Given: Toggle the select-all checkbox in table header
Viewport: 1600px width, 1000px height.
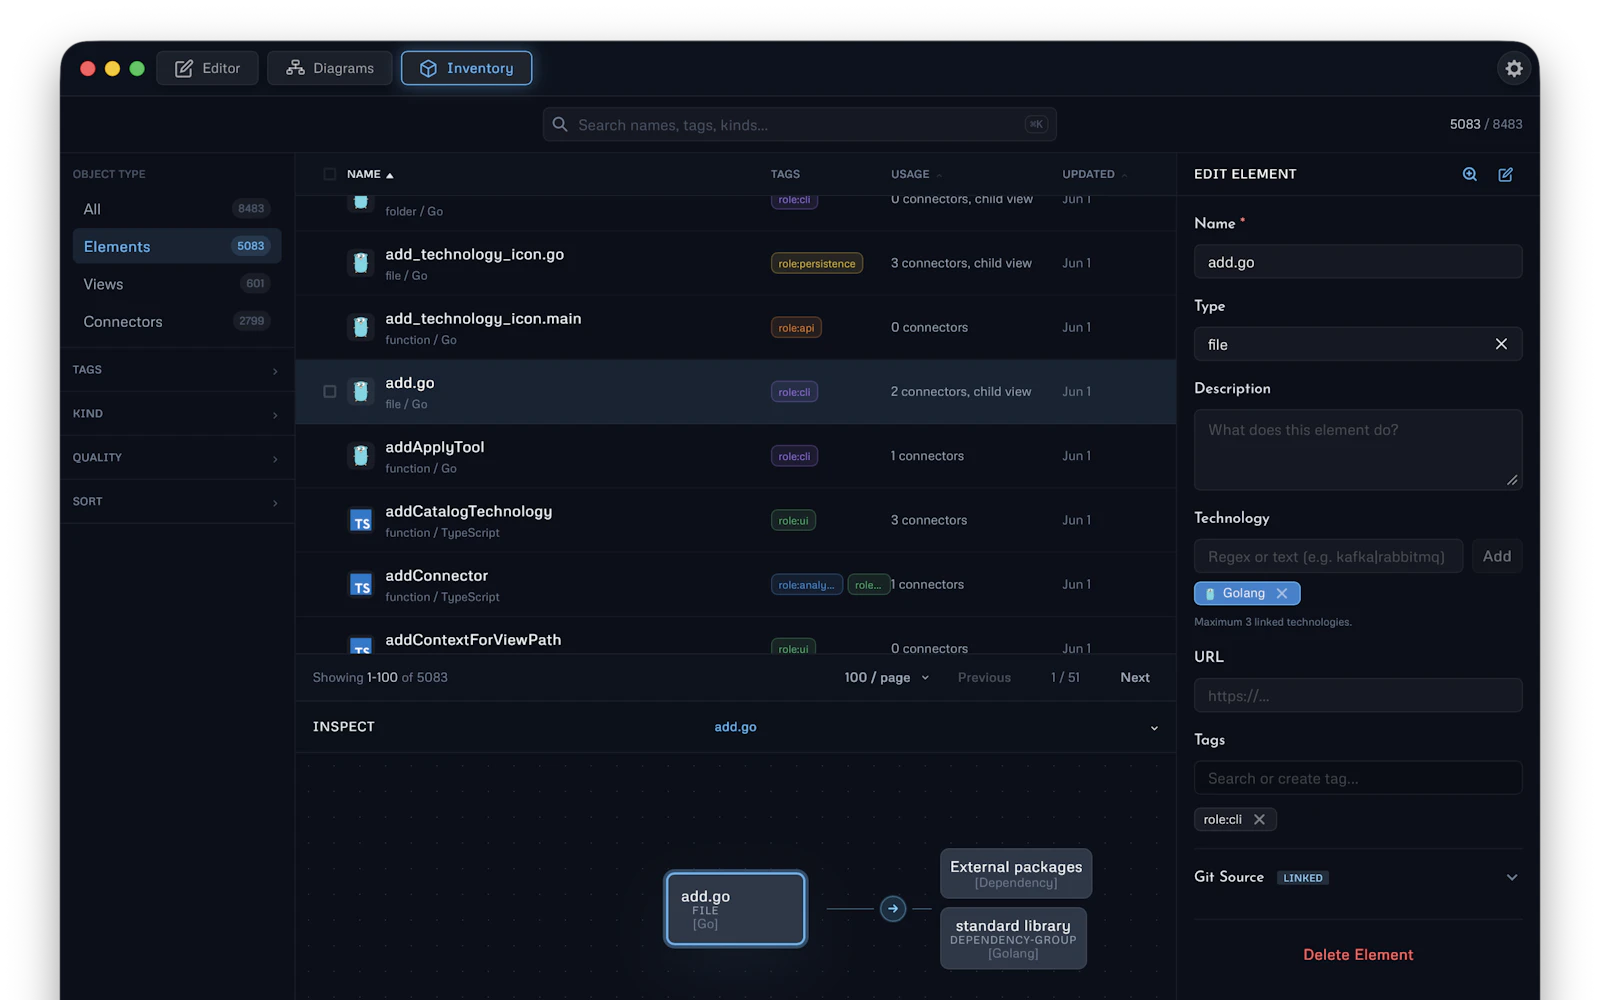Looking at the screenshot, I should 329,174.
